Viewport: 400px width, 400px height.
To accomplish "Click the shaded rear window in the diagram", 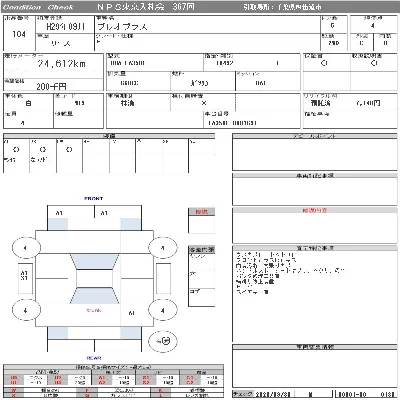I will click(x=94, y=296).
